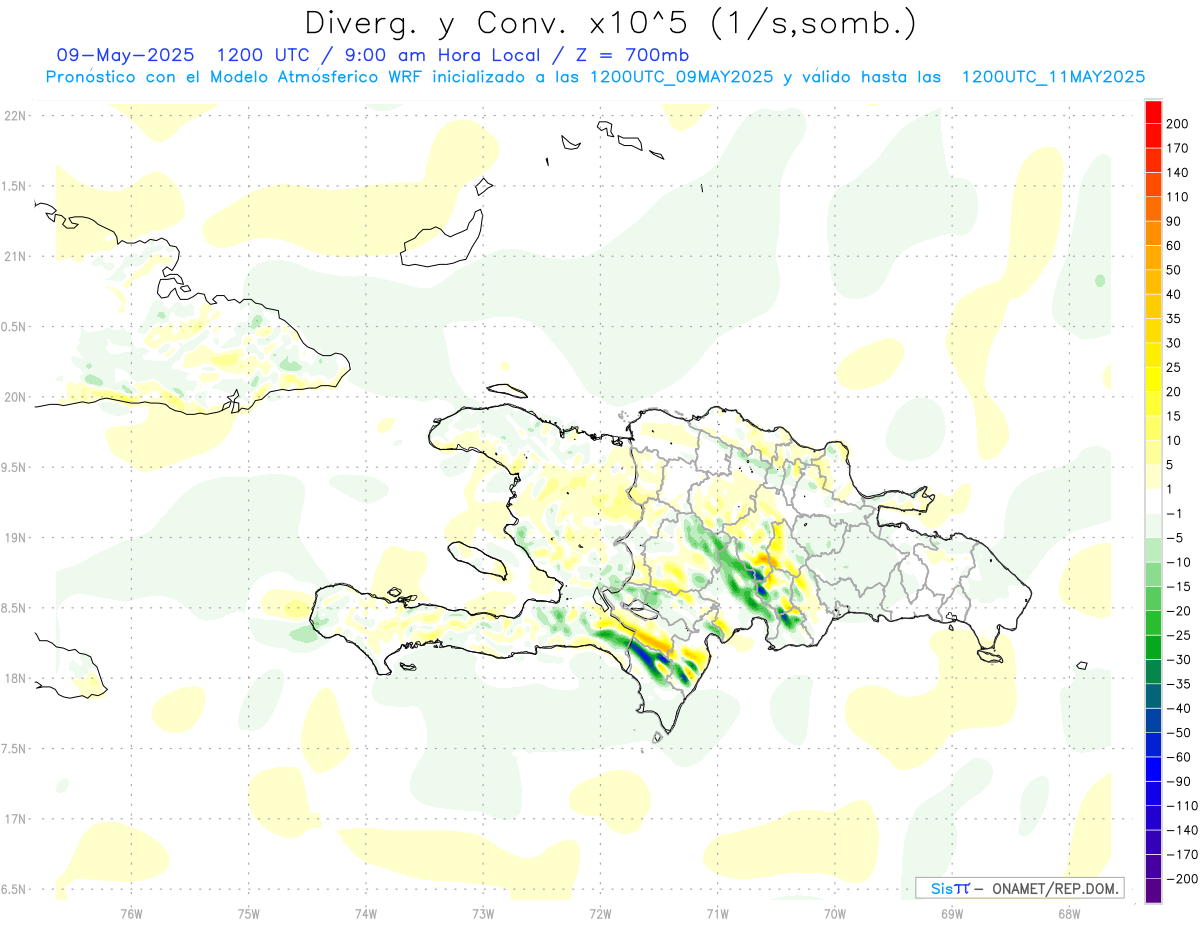The image size is (1200, 927).
Task: Click the '70W' longitude label
Action: click(835, 914)
